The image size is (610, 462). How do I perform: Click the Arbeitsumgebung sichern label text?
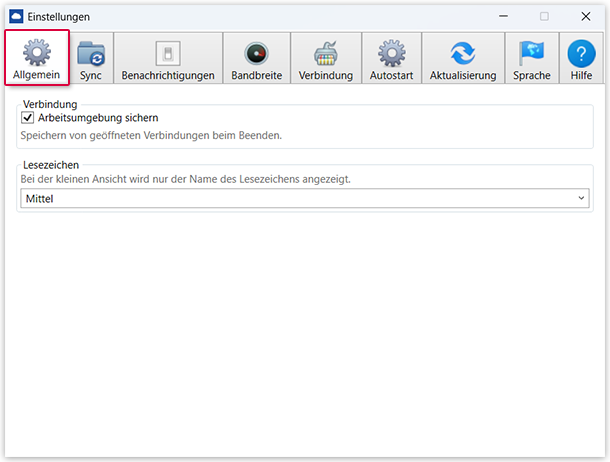[x=98, y=118]
